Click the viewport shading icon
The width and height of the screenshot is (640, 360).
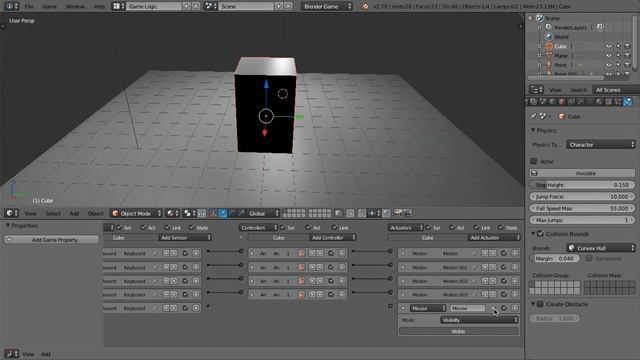(172, 213)
